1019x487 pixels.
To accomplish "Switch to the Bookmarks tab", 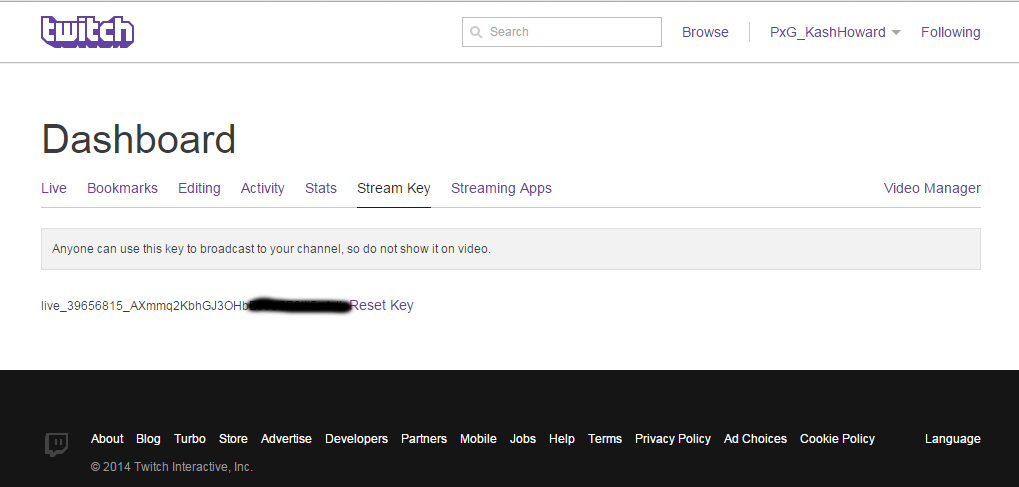I will click(x=122, y=188).
